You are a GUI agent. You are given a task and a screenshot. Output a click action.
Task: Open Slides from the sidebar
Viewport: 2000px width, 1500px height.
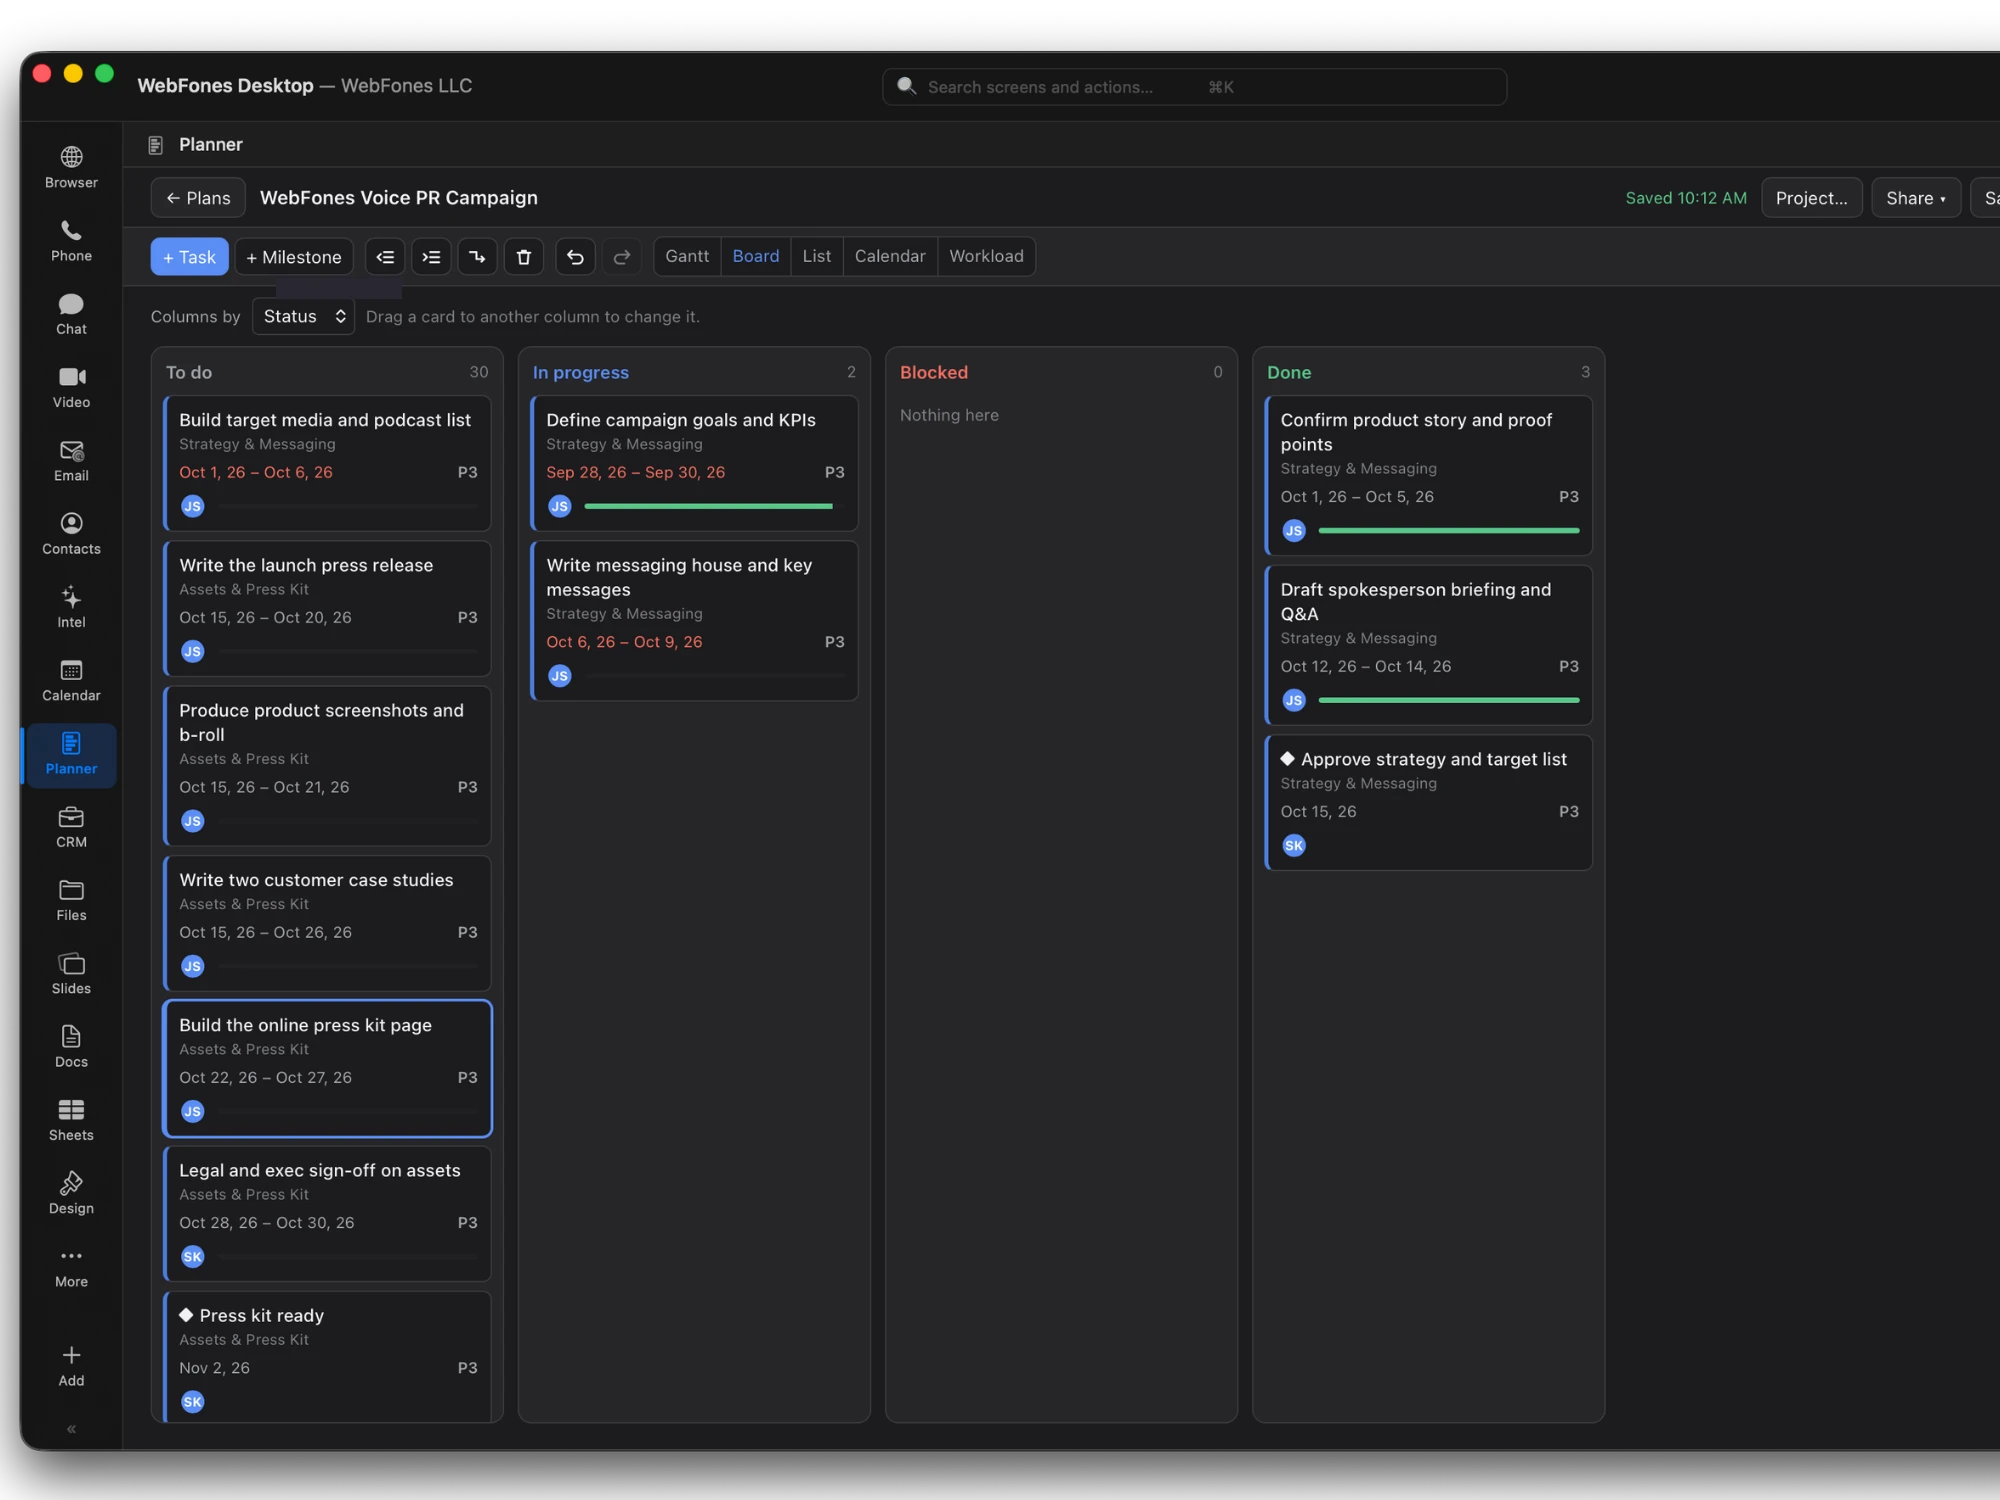click(71, 974)
